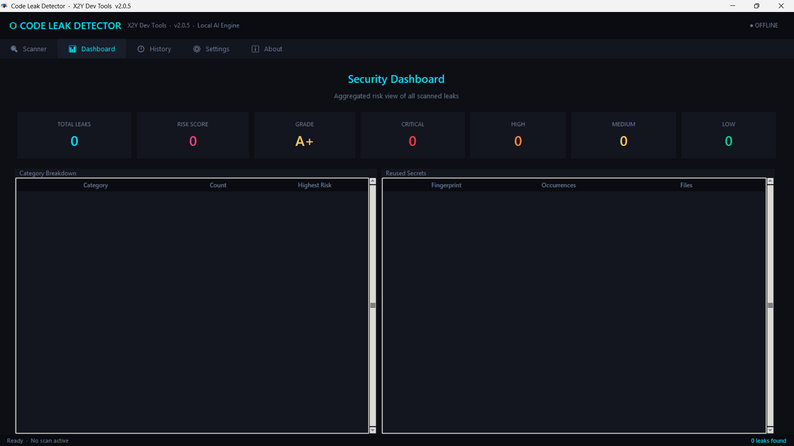Click 'Ready · No scan active' status text
This screenshot has width=794, height=446.
coord(37,441)
